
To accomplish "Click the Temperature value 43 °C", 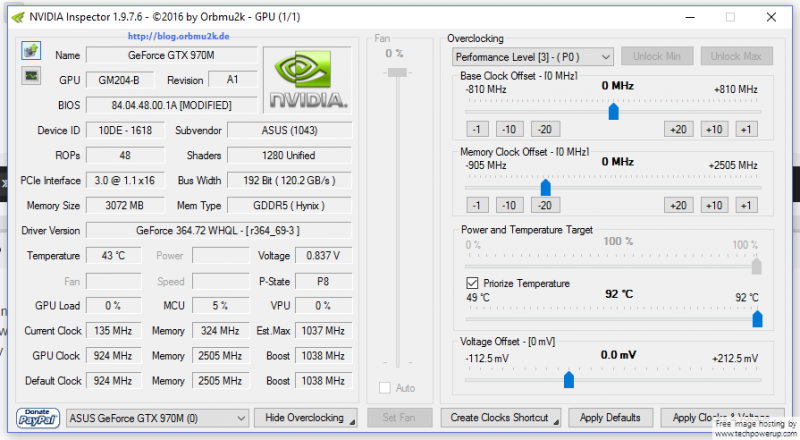I will [113, 255].
